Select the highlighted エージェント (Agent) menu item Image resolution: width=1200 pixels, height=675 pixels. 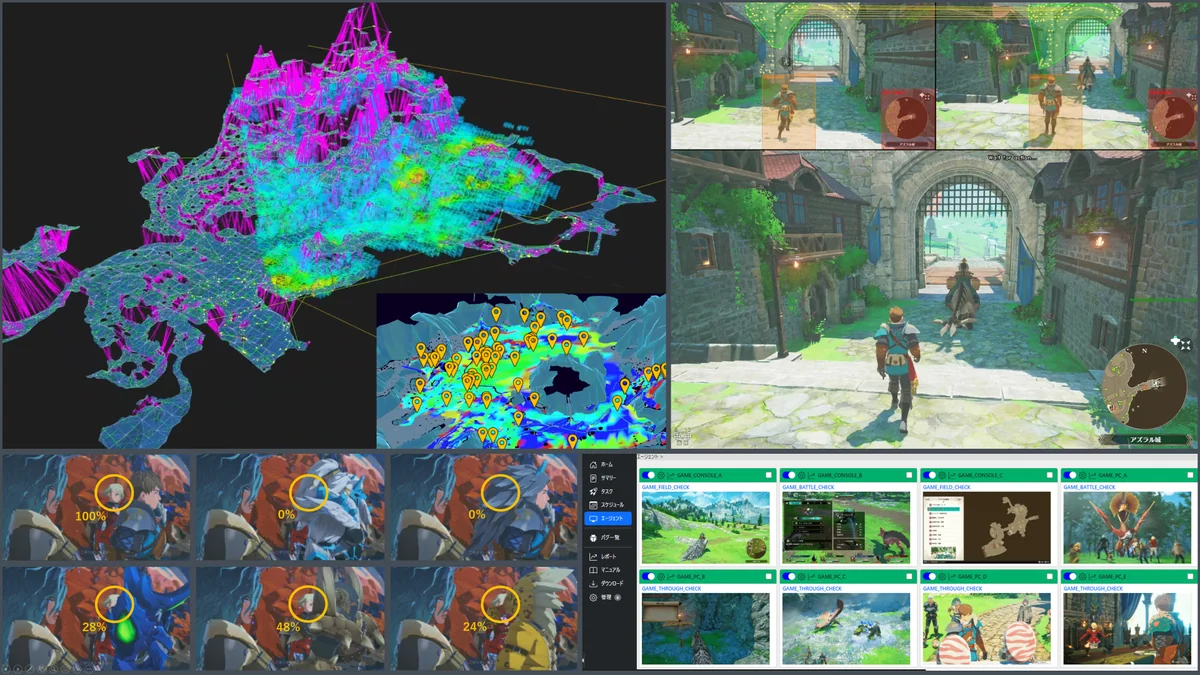607,518
